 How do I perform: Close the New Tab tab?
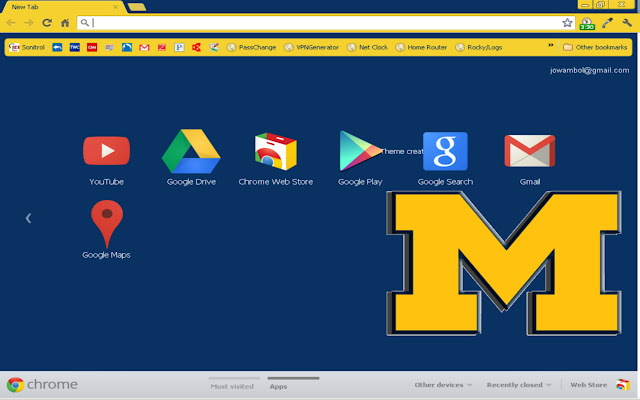(x=116, y=7)
